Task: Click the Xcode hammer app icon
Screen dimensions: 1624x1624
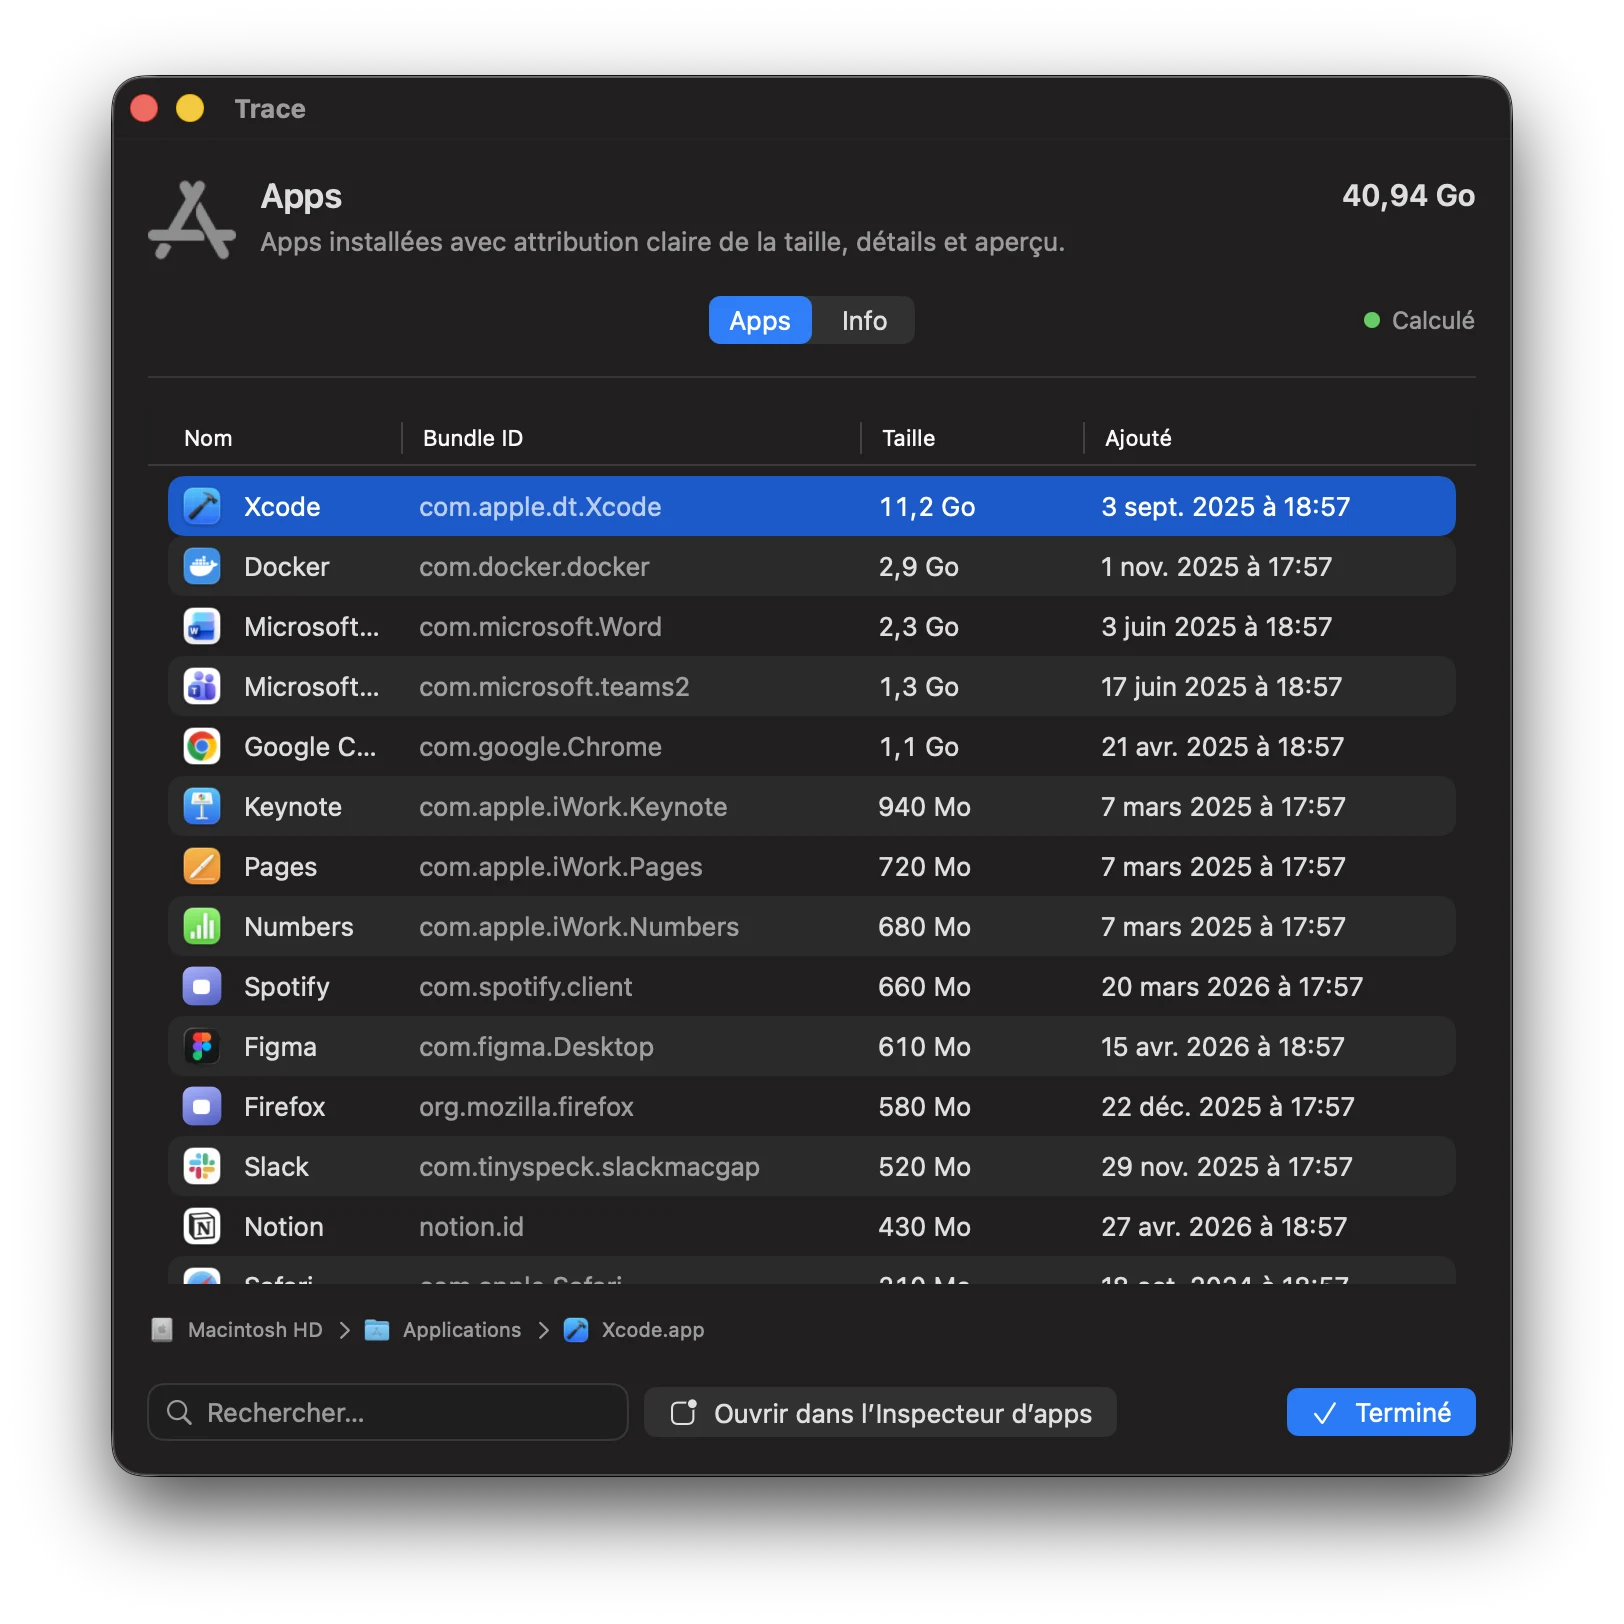Action: [202, 507]
